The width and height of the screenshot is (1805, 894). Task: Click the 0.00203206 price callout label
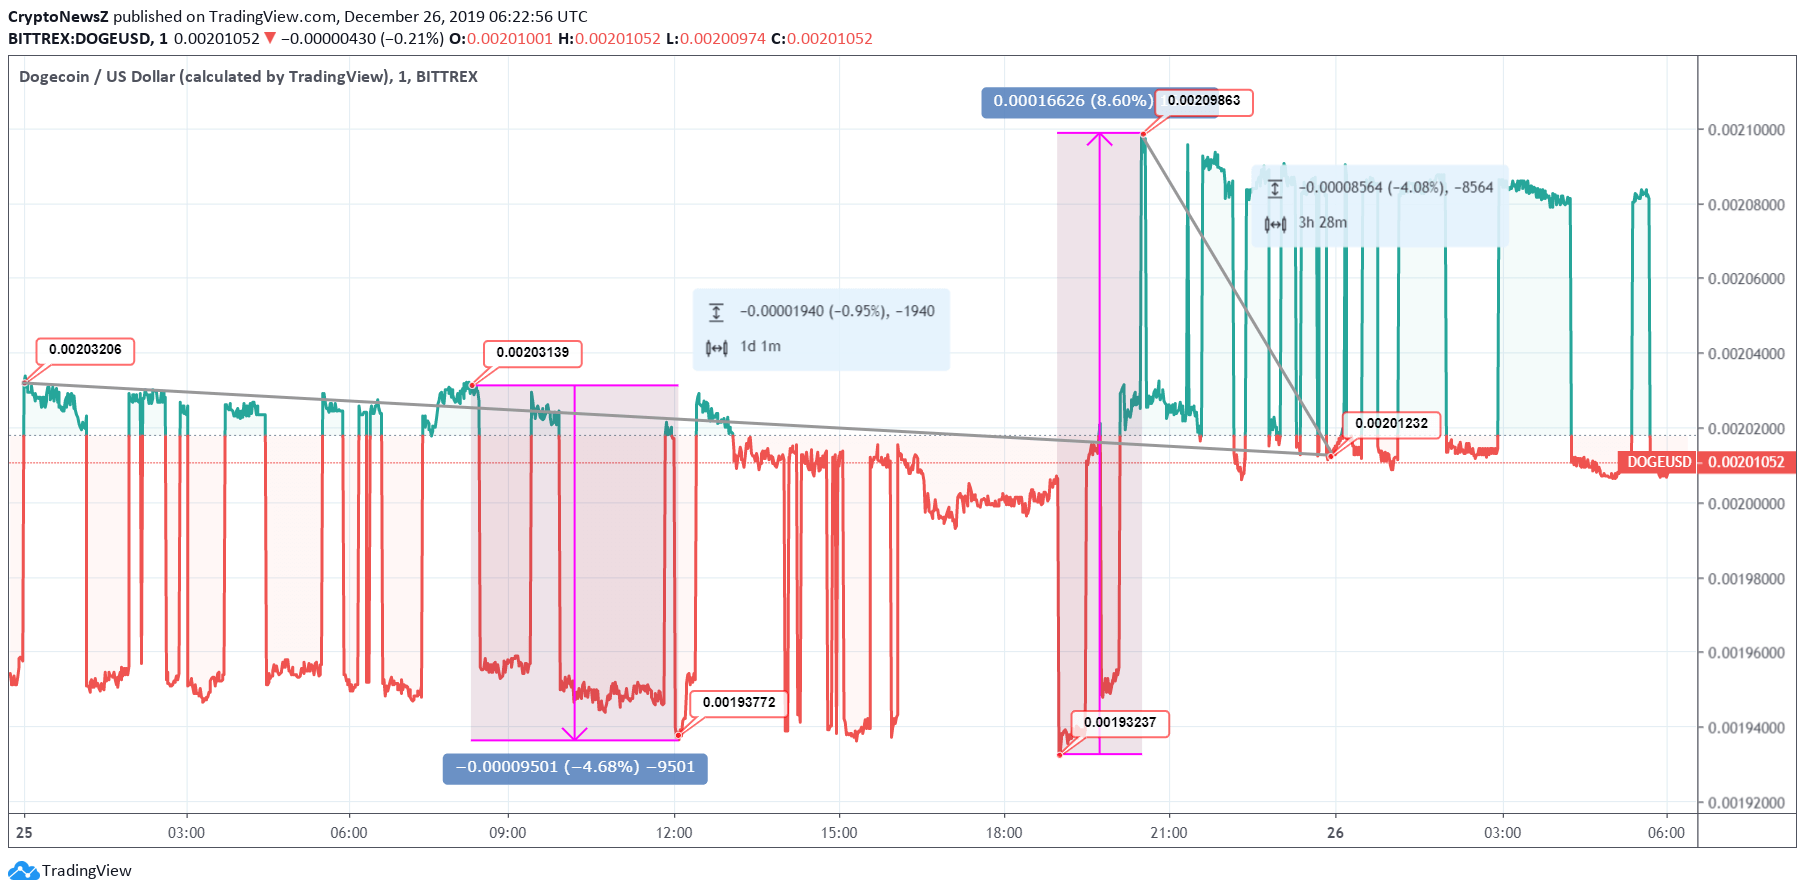coord(85,350)
